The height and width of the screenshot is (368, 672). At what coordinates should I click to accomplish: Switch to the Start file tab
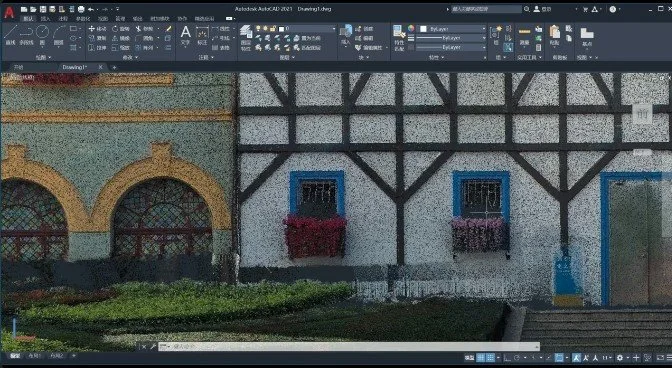click(x=19, y=67)
